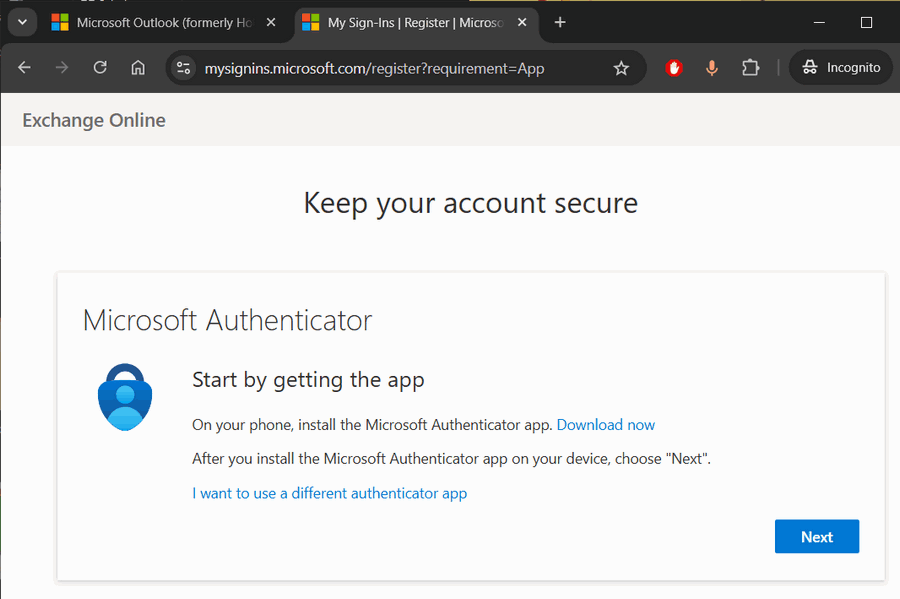Viewport: 900px width, 599px height.
Task: Click the orange microphone extension icon
Action: (x=712, y=68)
